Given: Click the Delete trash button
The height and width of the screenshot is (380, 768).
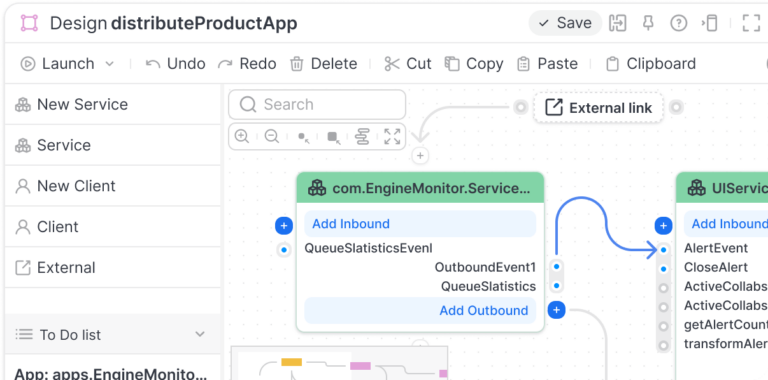Looking at the screenshot, I should pyautogui.click(x=323, y=64).
